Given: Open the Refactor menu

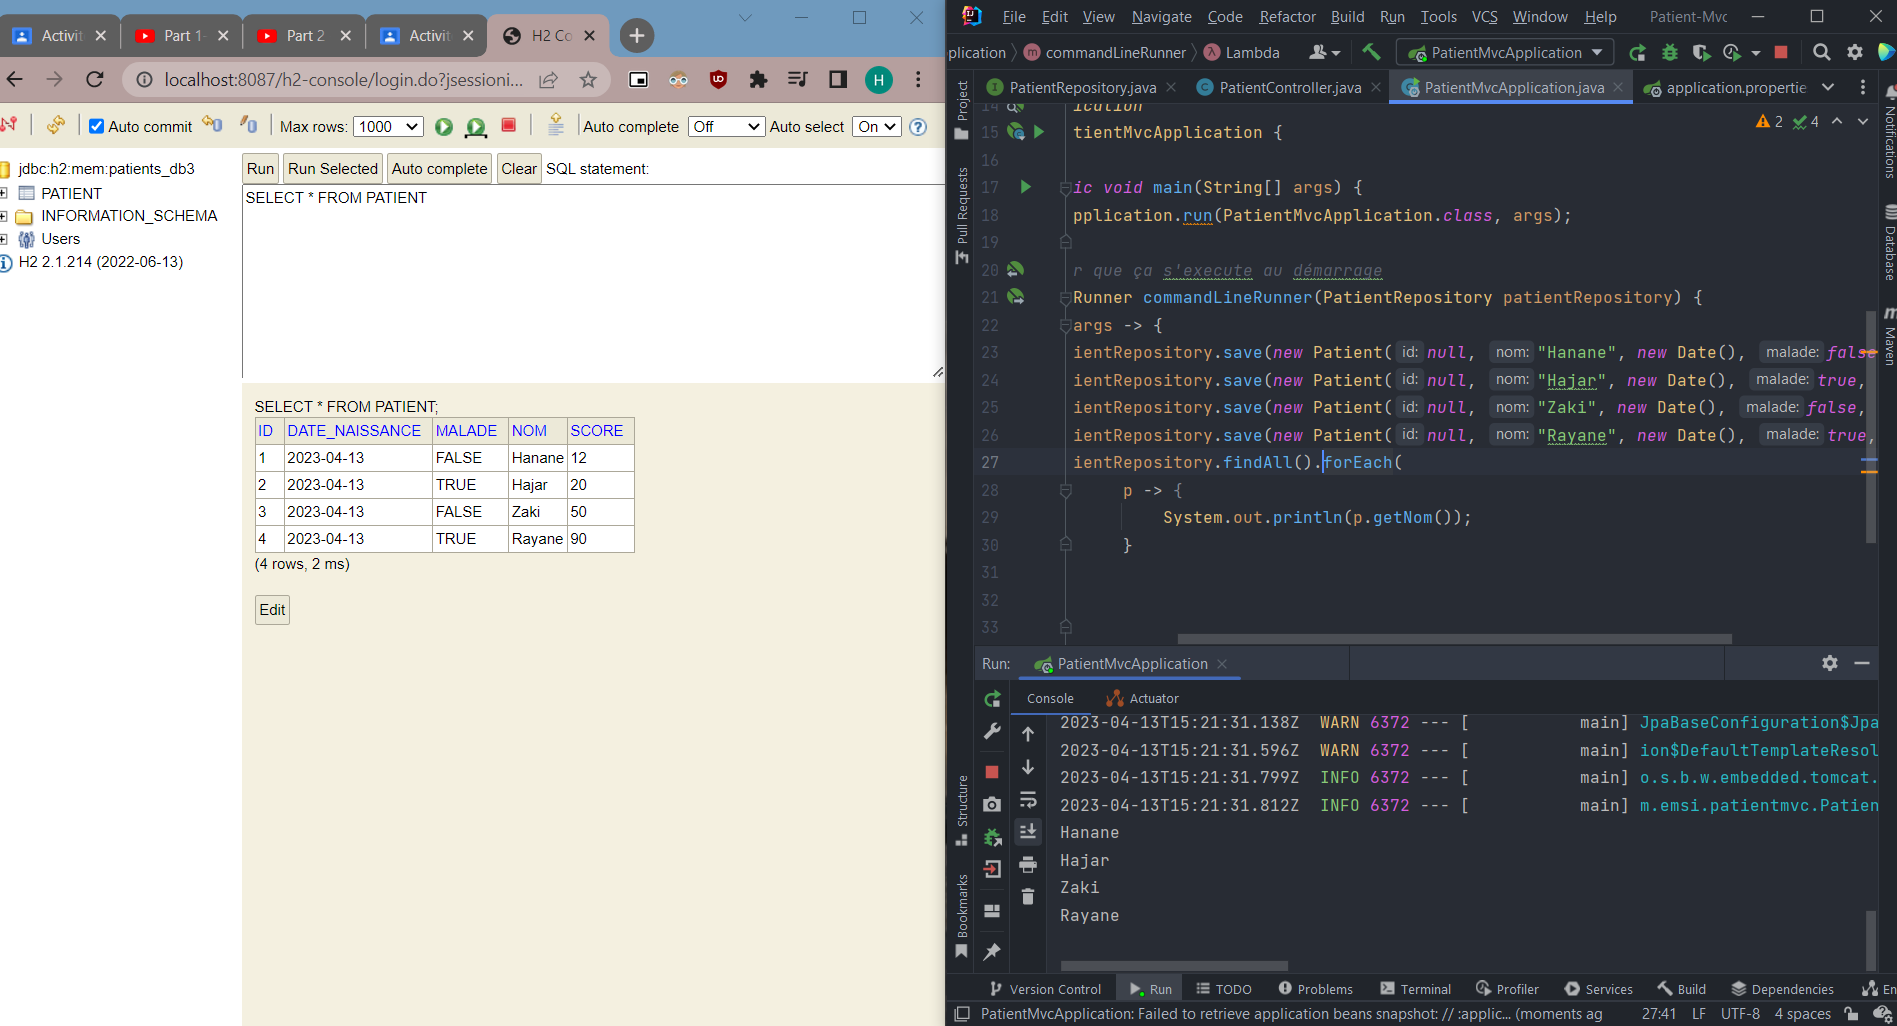Looking at the screenshot, I should 1287,17.
